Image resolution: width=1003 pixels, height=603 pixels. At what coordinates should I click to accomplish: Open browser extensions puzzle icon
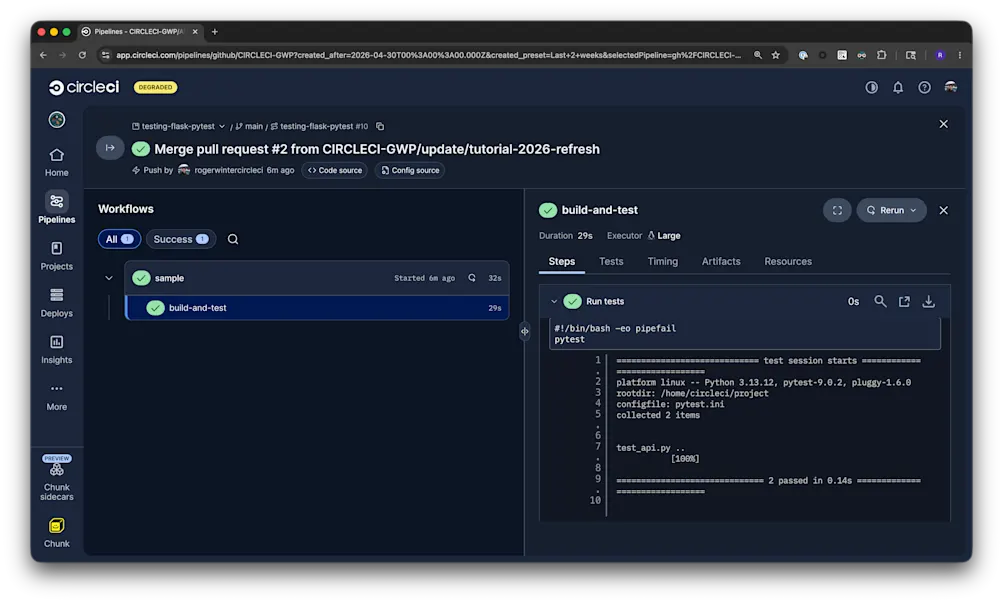pos(881,55)
